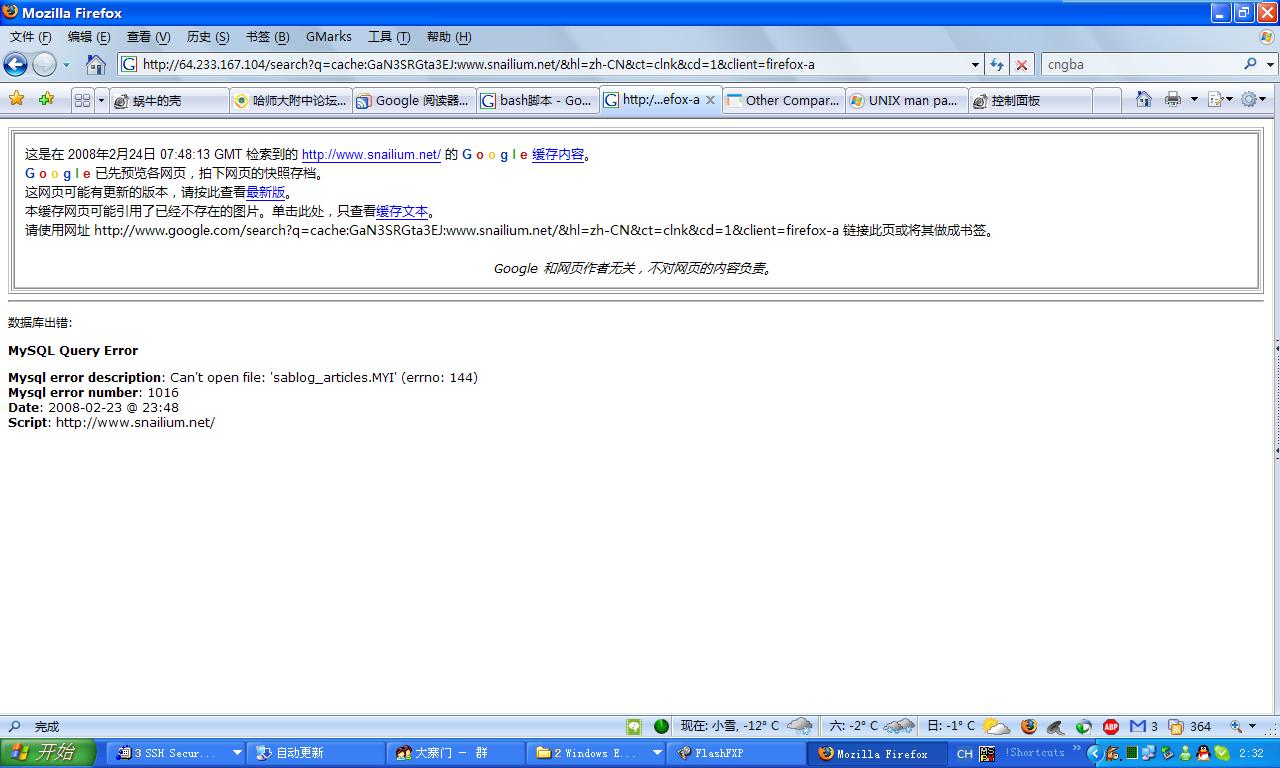This screenshot has height=768, width=1280.
Task: Open the printer options dropdown arrow
Action: point(1193,100)
